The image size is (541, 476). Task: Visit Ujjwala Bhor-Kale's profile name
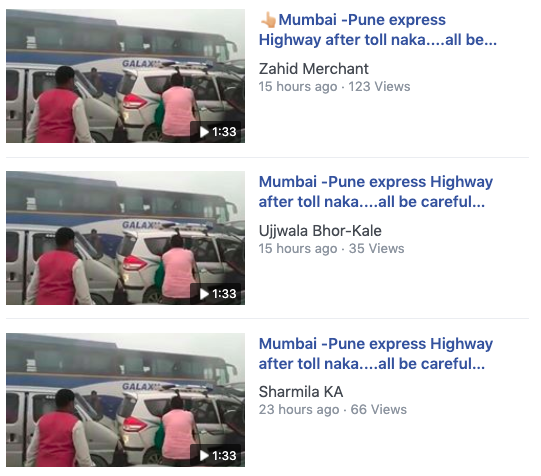pos(320,231)
